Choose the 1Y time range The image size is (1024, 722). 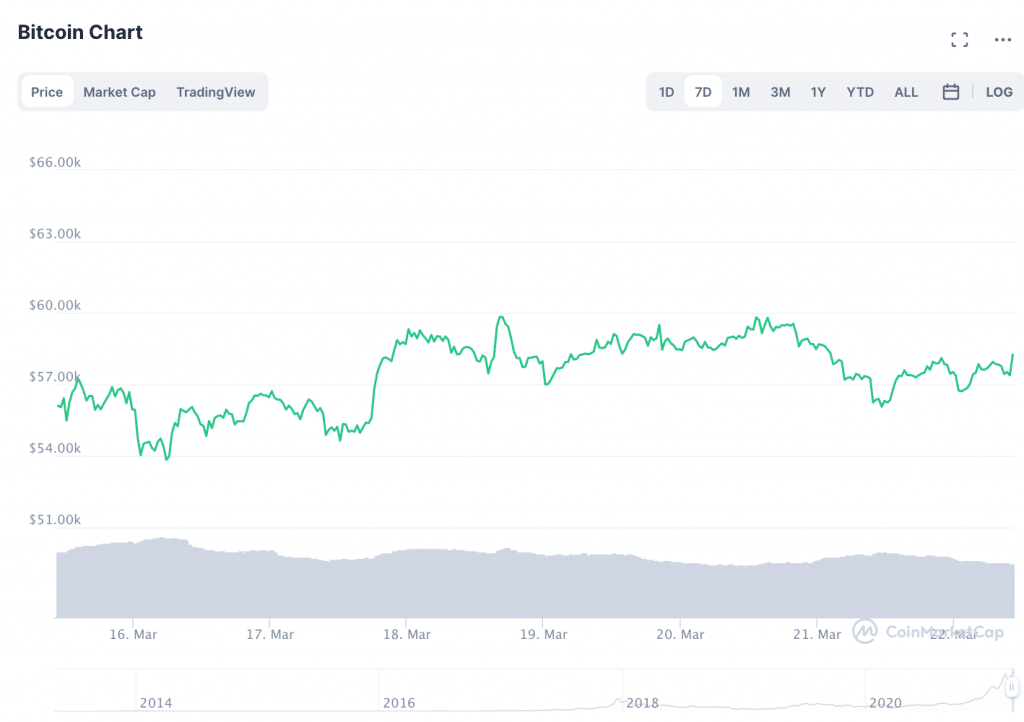[x=818, y=92]
